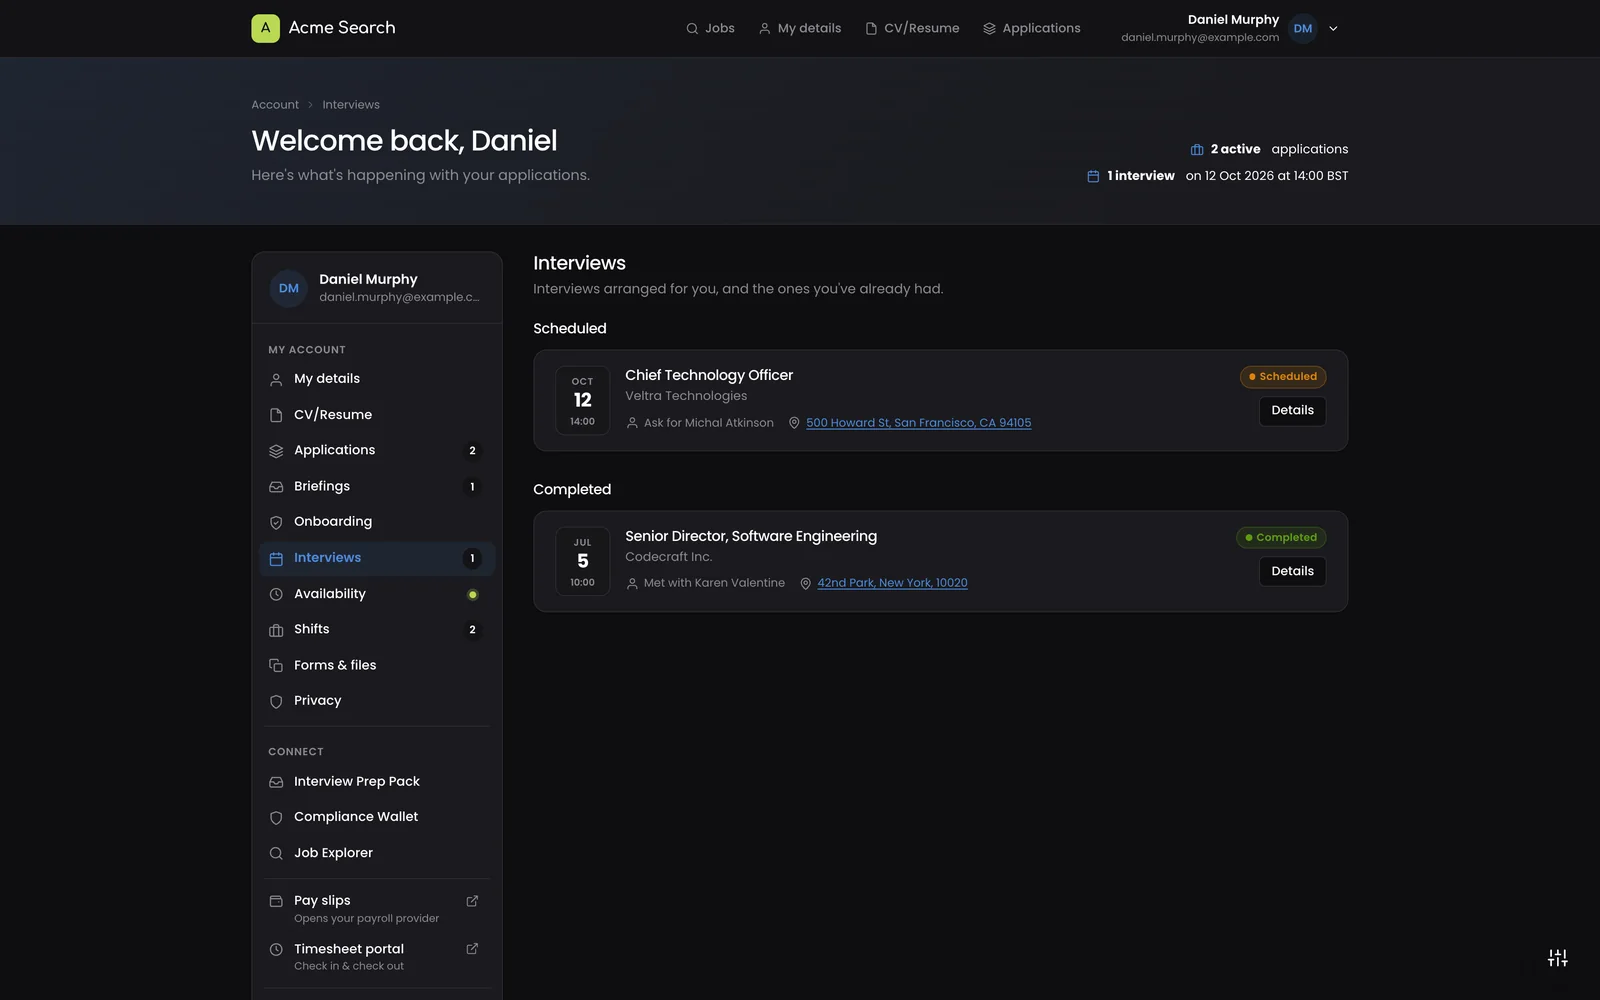Viewport: 1600px width, 1000px height.
Task: Open CV/Resume in the top navigation
Action: click(x=912, y=28)
